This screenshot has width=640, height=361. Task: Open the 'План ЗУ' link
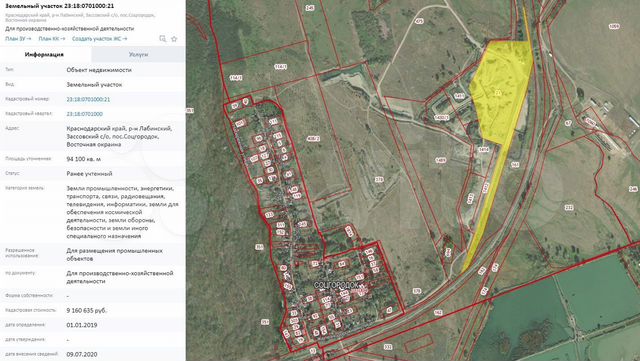pos(18,38)
